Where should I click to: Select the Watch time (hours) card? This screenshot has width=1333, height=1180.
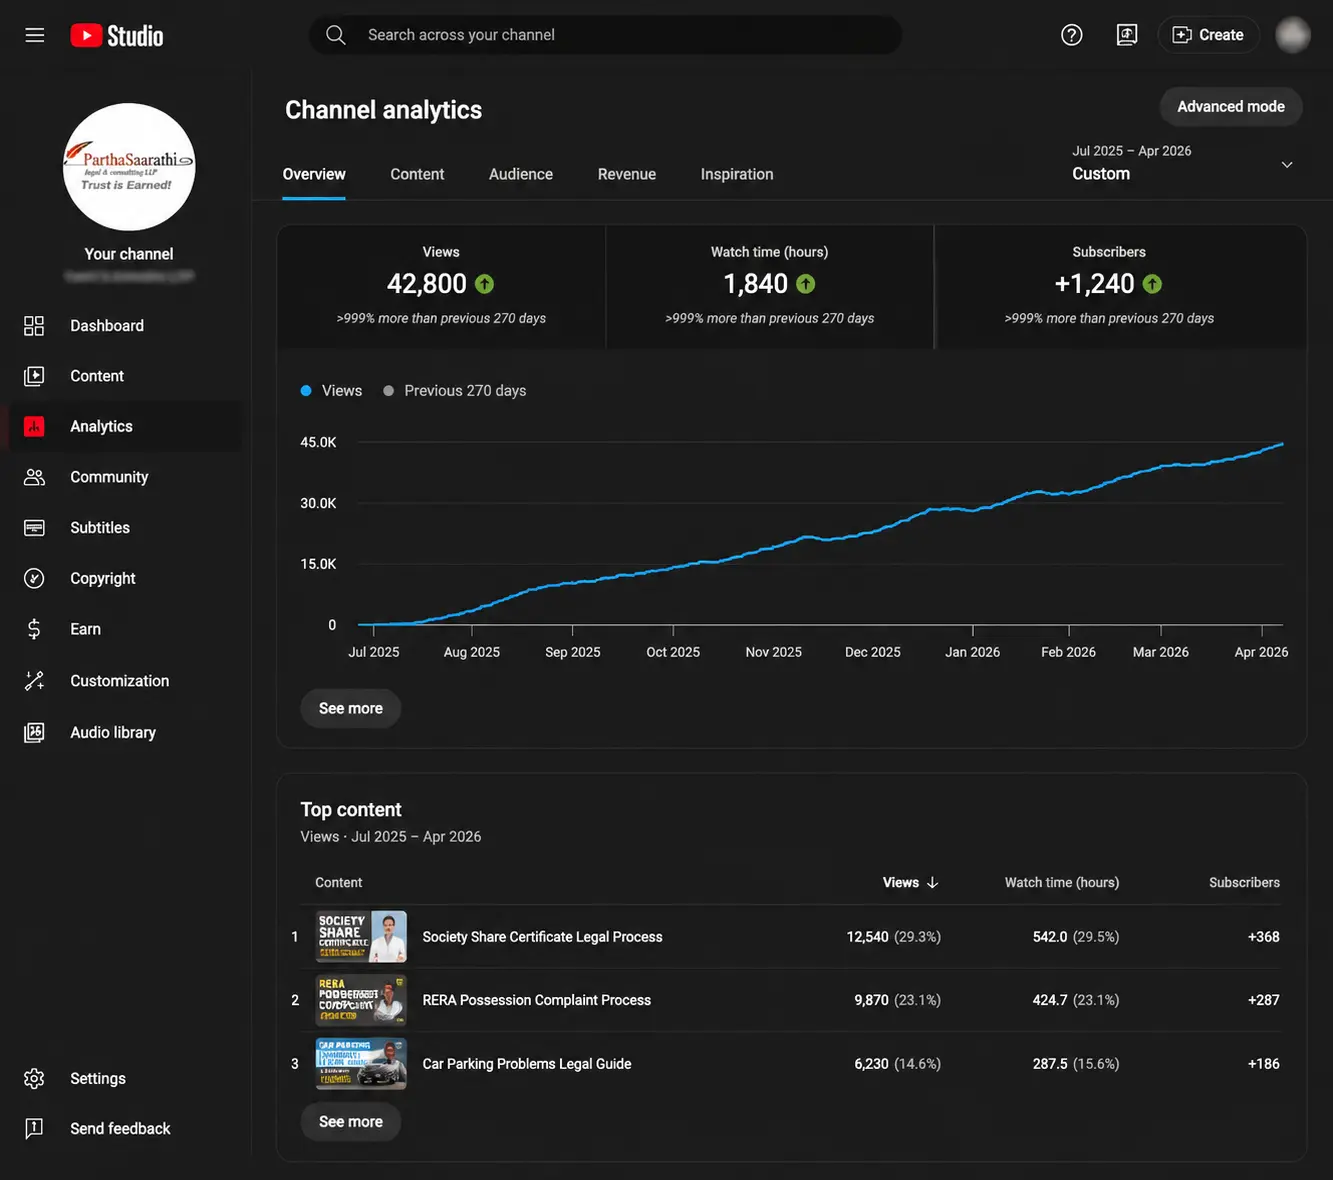(770, 287)
